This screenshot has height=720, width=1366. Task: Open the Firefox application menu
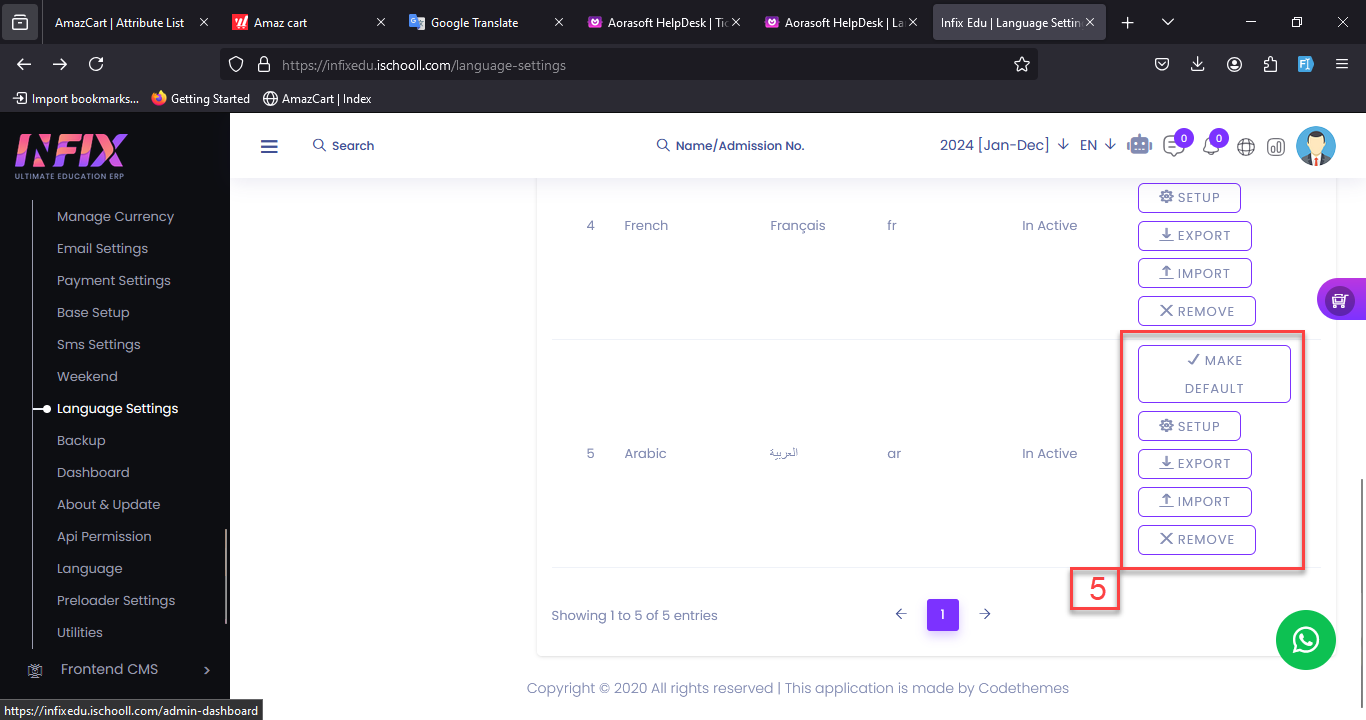(1342, 64)
